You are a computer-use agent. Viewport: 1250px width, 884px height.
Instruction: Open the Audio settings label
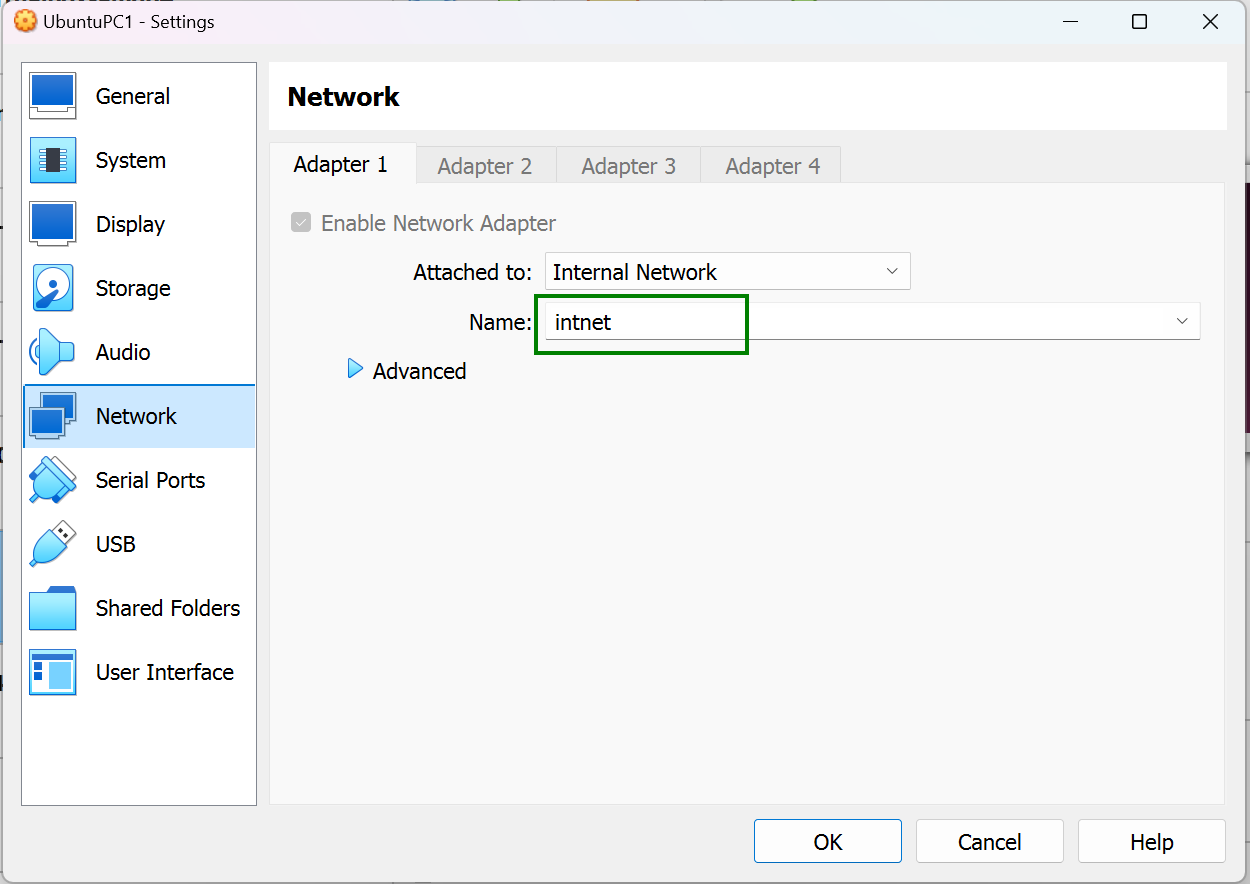(123, 352)
